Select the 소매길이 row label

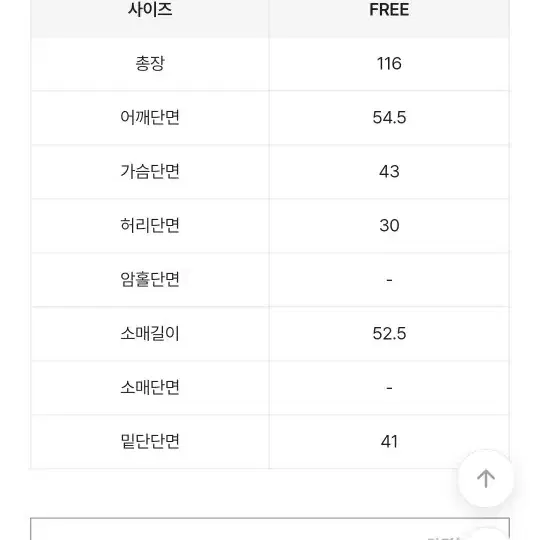pyautogui.click(x=150, y=333)
